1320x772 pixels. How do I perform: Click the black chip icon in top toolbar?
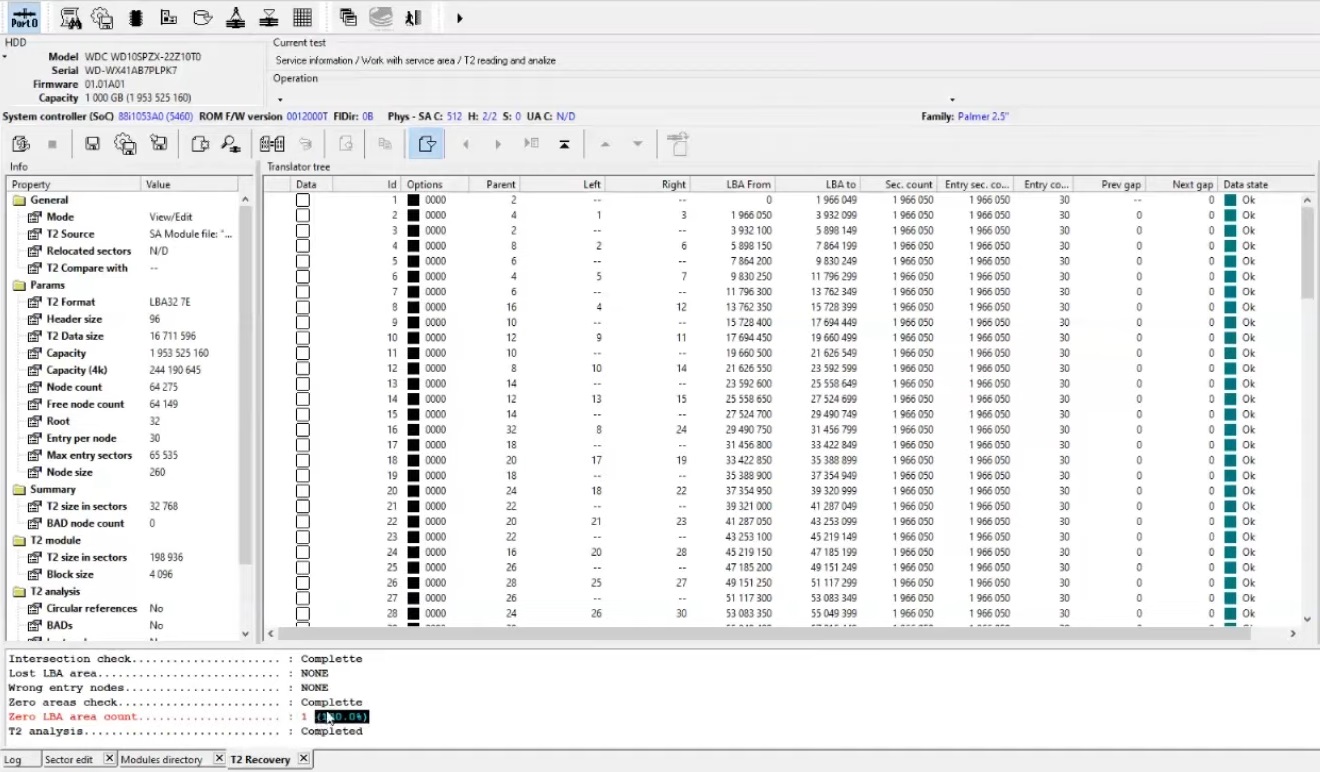(x=136, y=17)
